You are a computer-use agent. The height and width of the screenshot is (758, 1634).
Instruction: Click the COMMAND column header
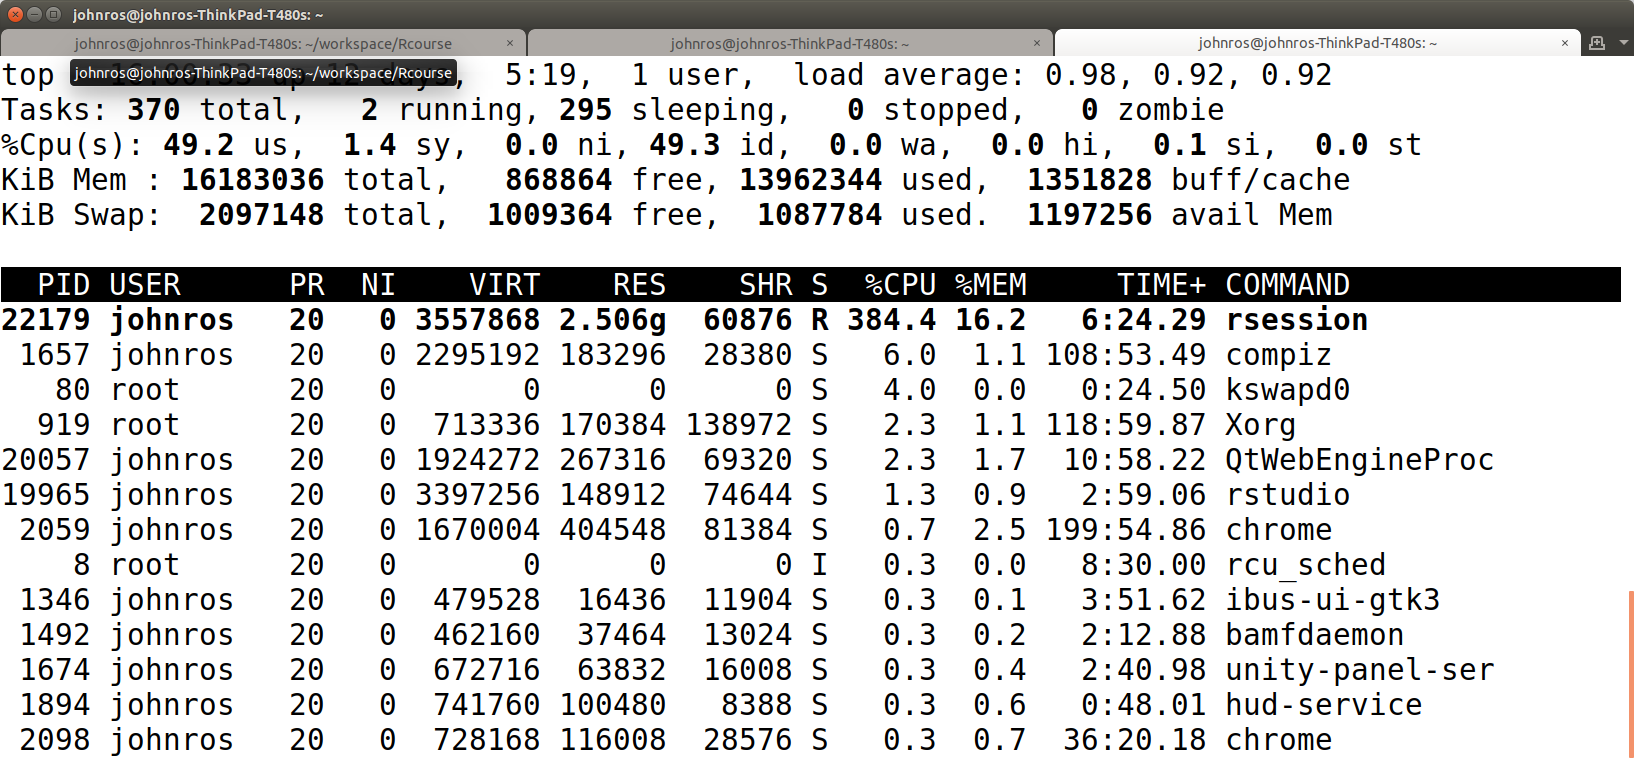pyautogui.click(x=1287, y=285)
